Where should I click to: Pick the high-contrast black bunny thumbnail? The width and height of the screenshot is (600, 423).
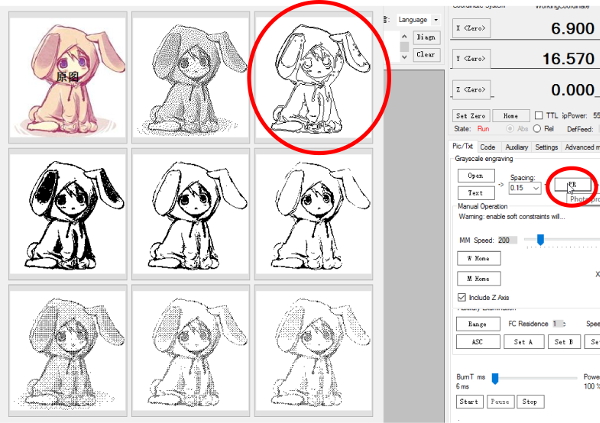tap(67, 214)
